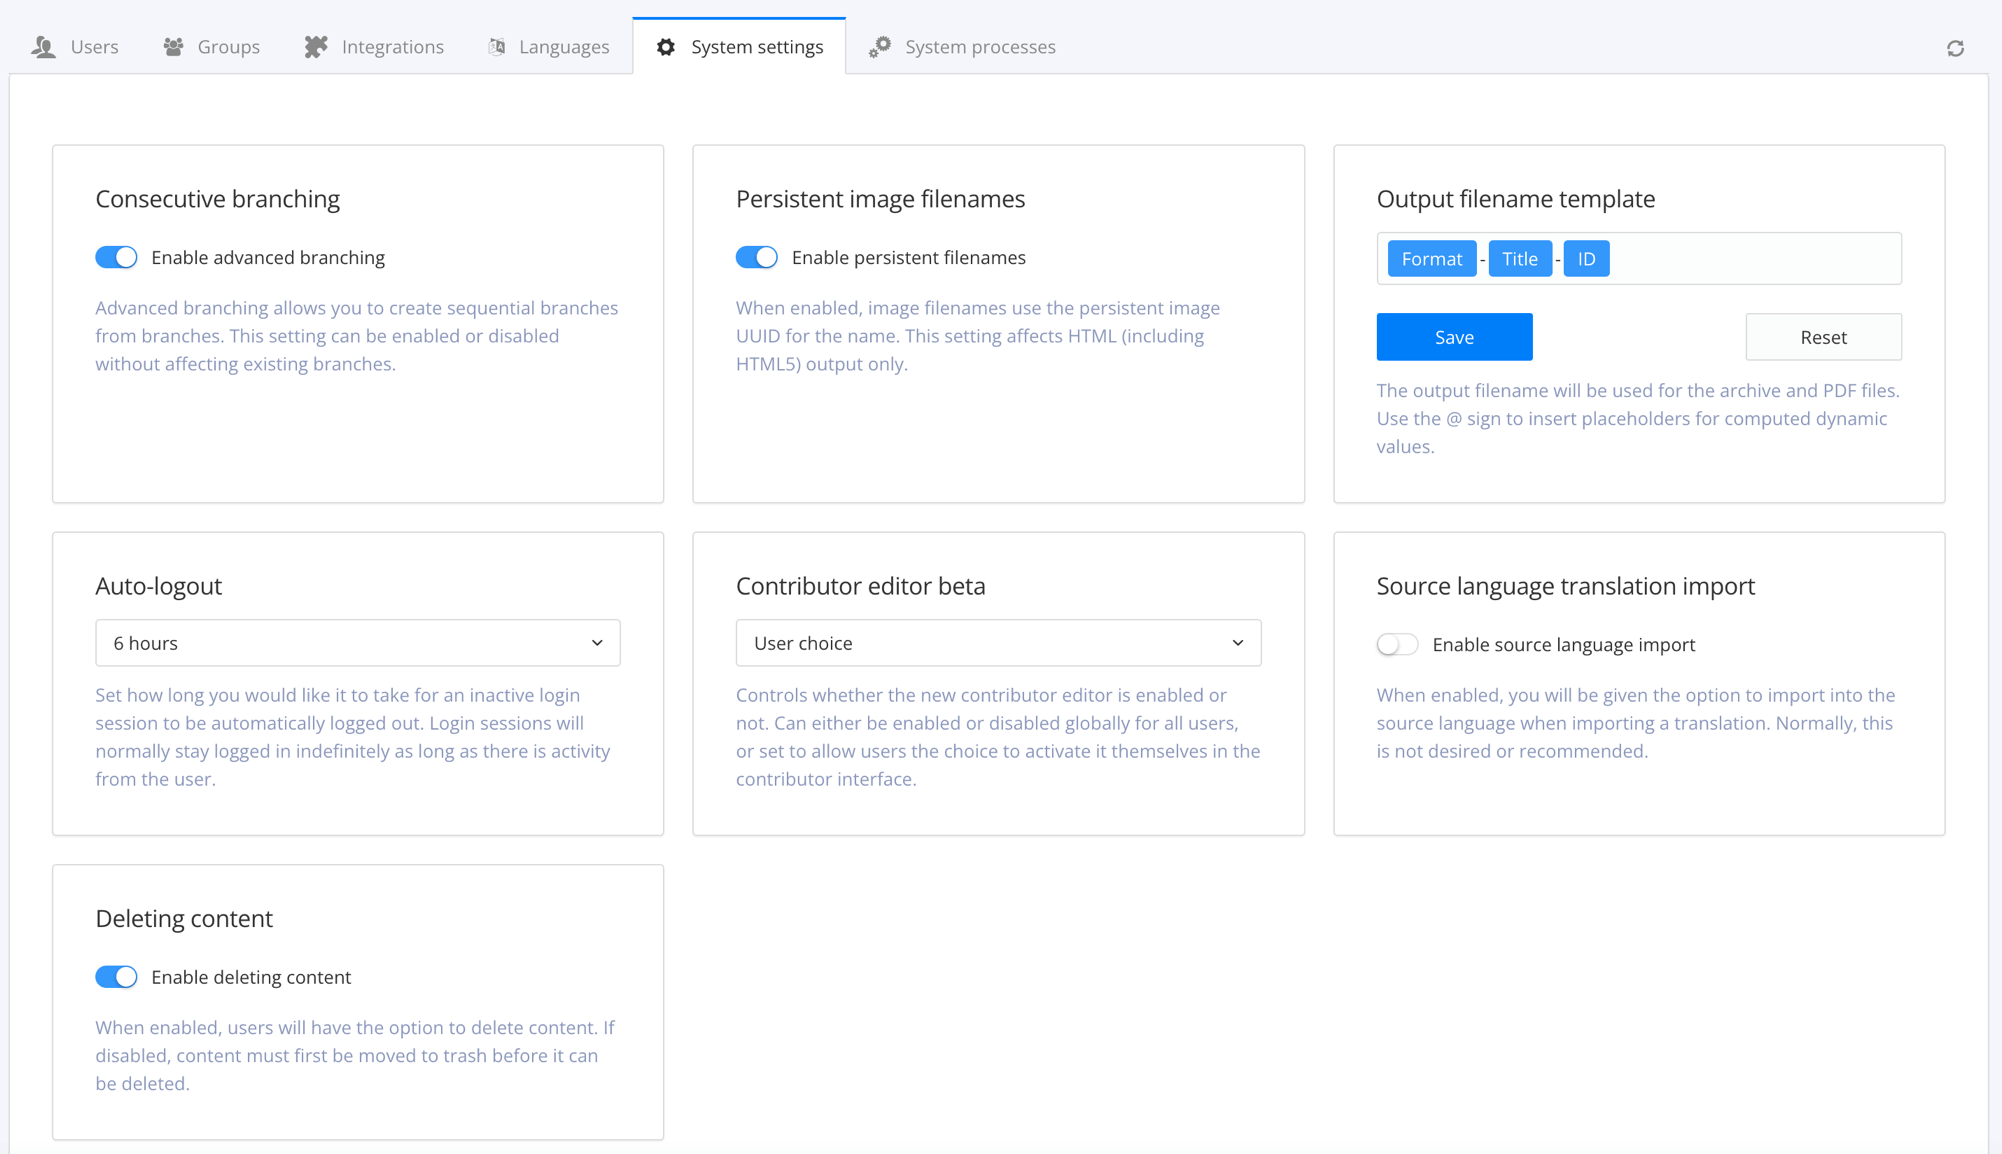
Task: Click the System processes gears icon
Action: coord(880,47)
